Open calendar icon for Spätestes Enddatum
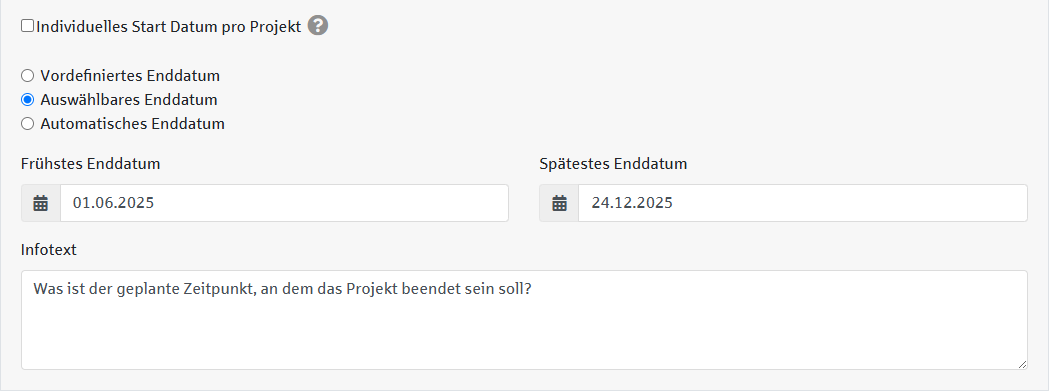 pyautogui.click(x=559, y=203)
